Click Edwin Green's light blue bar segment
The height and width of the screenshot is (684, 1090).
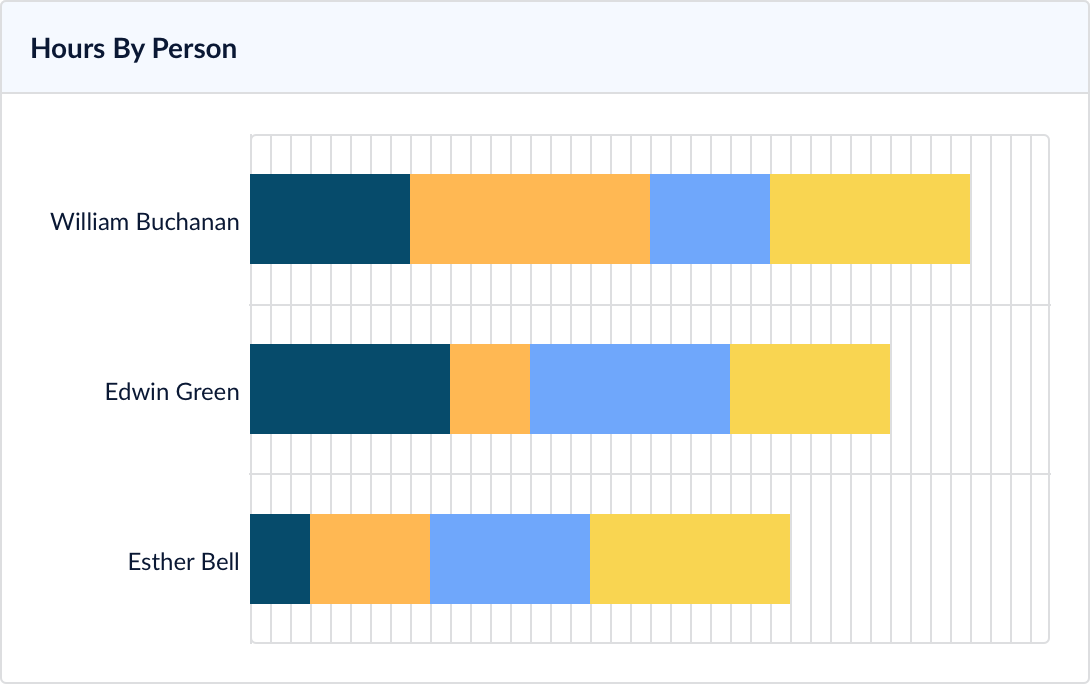[630, 389]
